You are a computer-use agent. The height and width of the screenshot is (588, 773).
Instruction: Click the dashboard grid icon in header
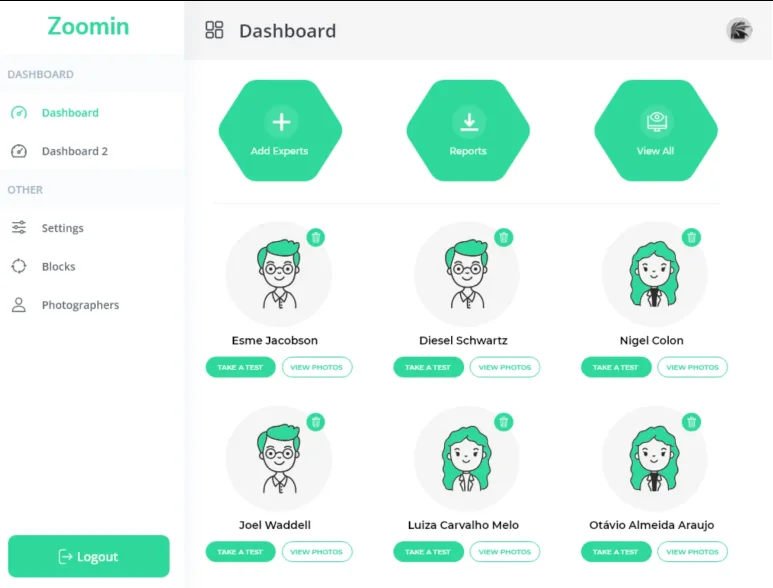[214, 30]
